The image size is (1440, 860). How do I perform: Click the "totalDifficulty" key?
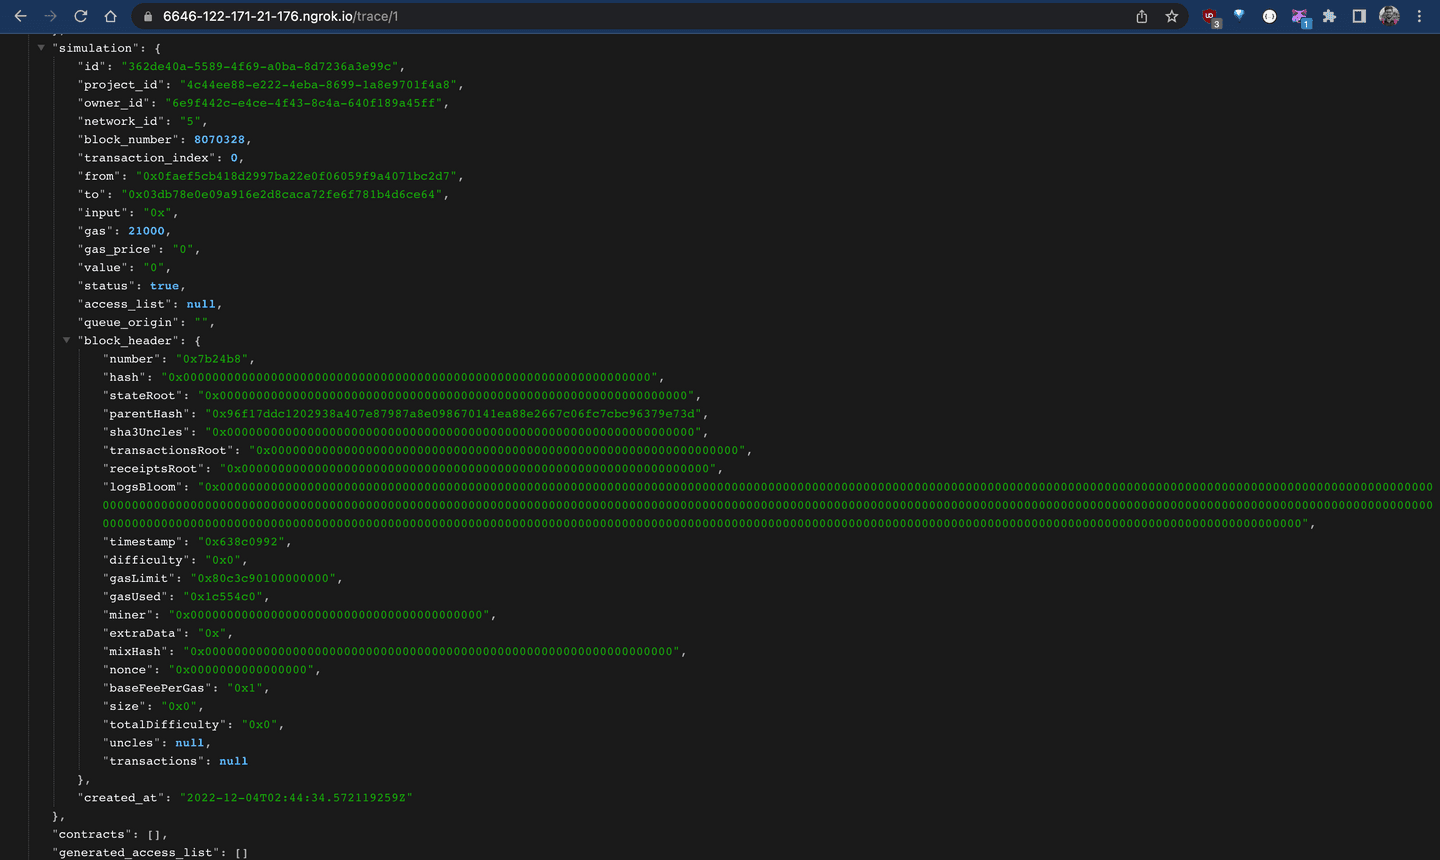tap(165, 725)
